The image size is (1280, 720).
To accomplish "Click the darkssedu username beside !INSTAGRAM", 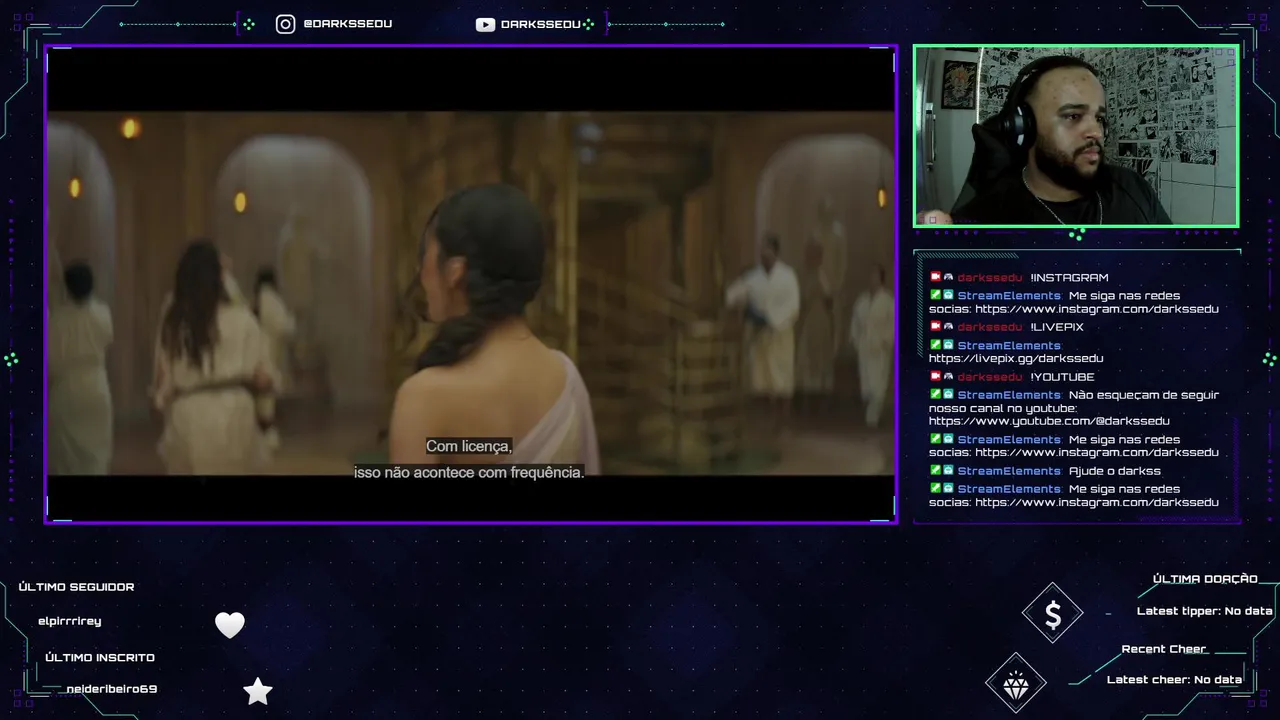I will 990,278.
